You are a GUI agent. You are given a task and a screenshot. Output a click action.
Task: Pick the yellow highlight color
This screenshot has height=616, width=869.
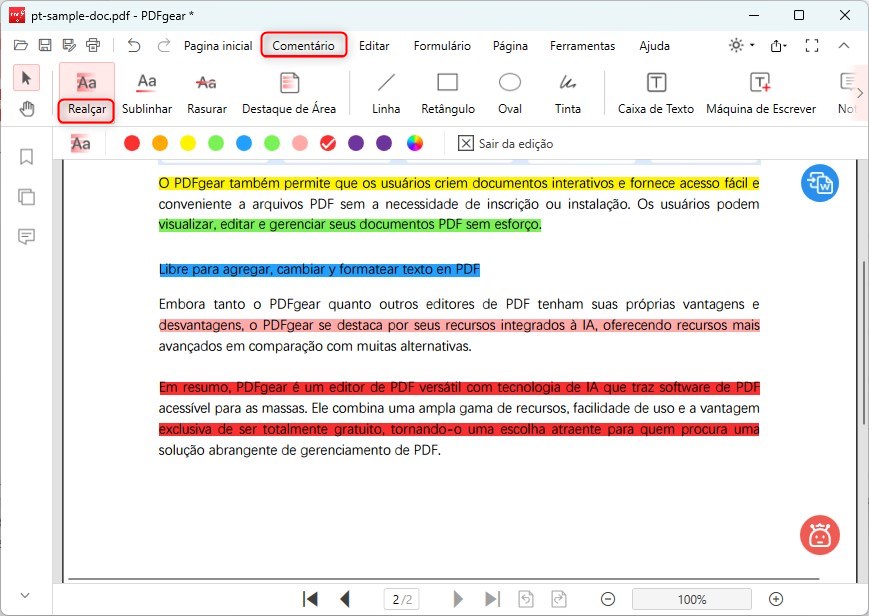(187, 143)
